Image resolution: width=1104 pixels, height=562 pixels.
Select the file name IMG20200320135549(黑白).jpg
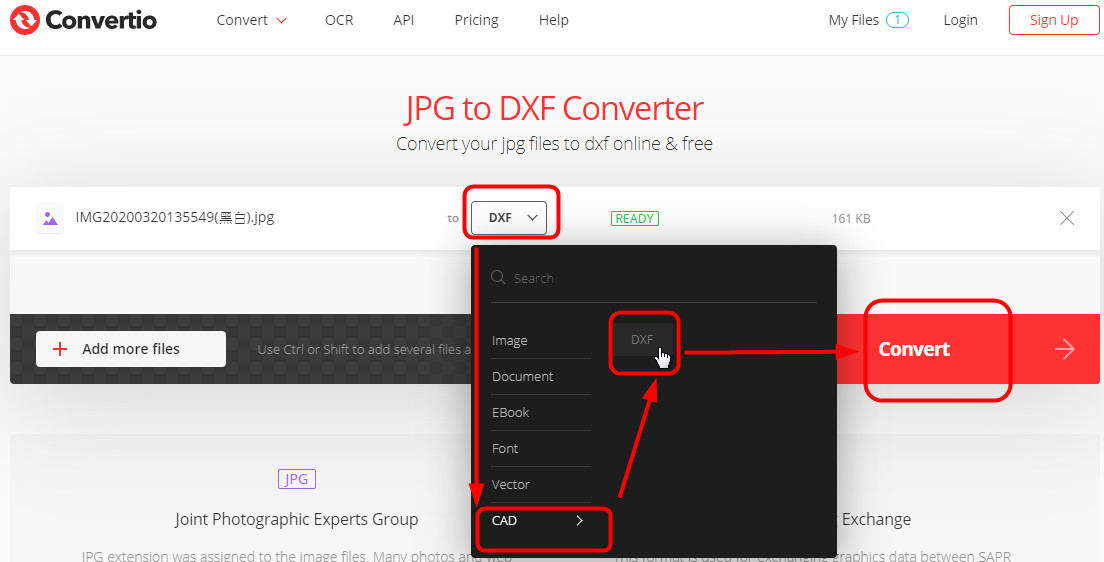175,218
